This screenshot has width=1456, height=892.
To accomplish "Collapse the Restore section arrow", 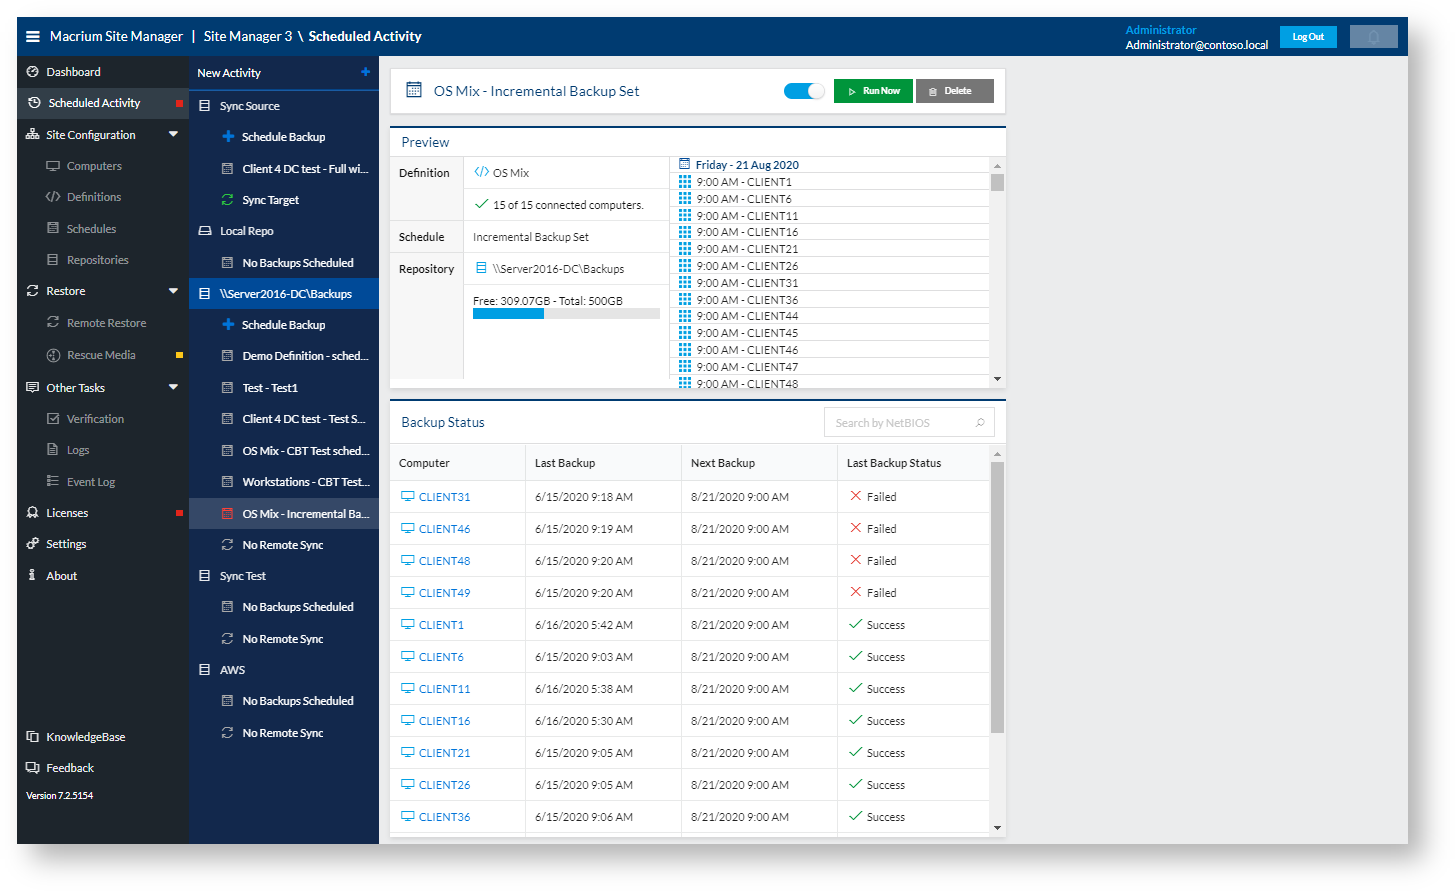I will [x=173, y=291].
